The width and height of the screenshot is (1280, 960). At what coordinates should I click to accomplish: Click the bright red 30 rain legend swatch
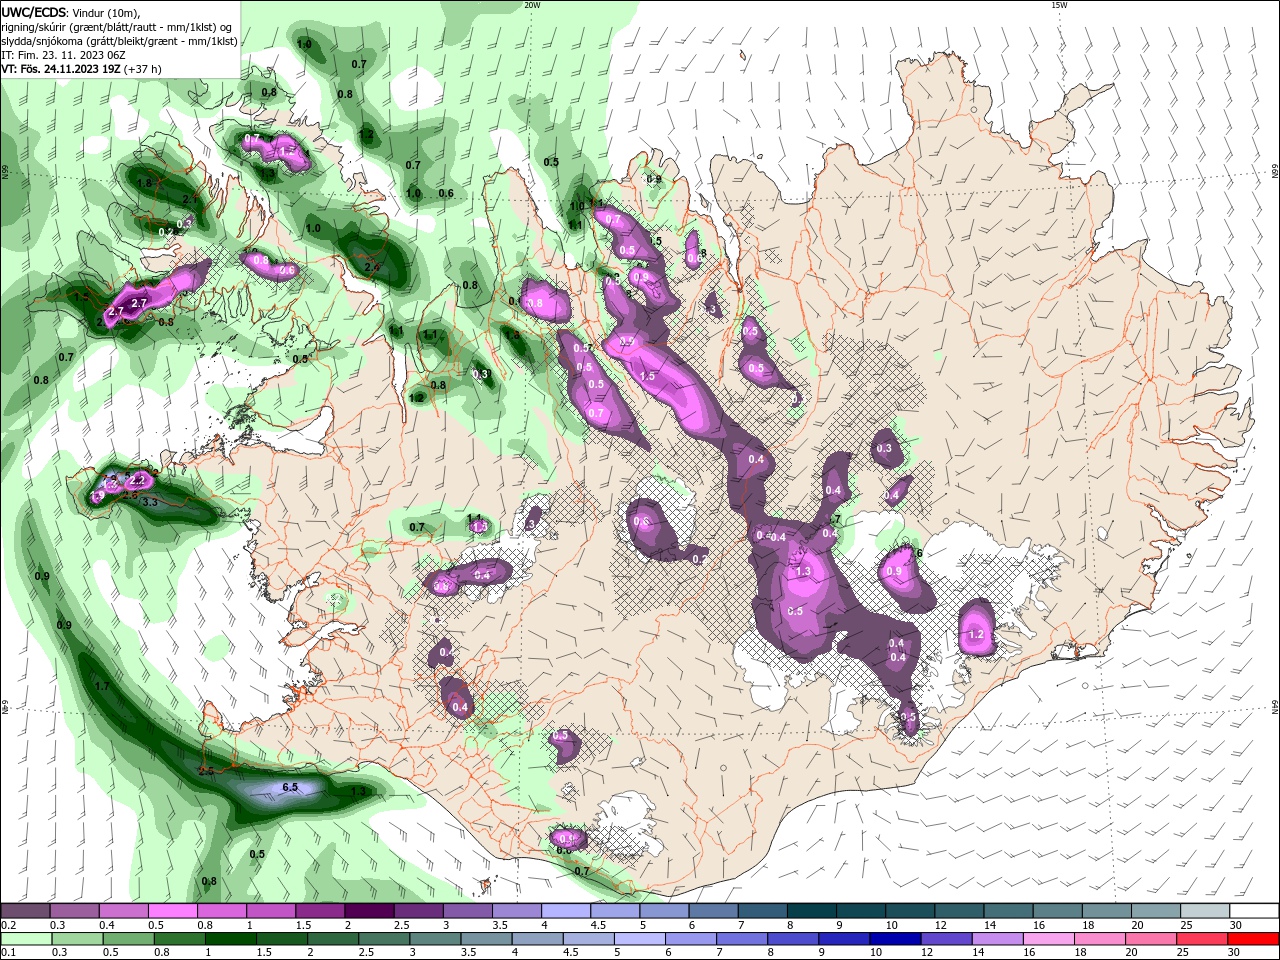pos(1253,939)
